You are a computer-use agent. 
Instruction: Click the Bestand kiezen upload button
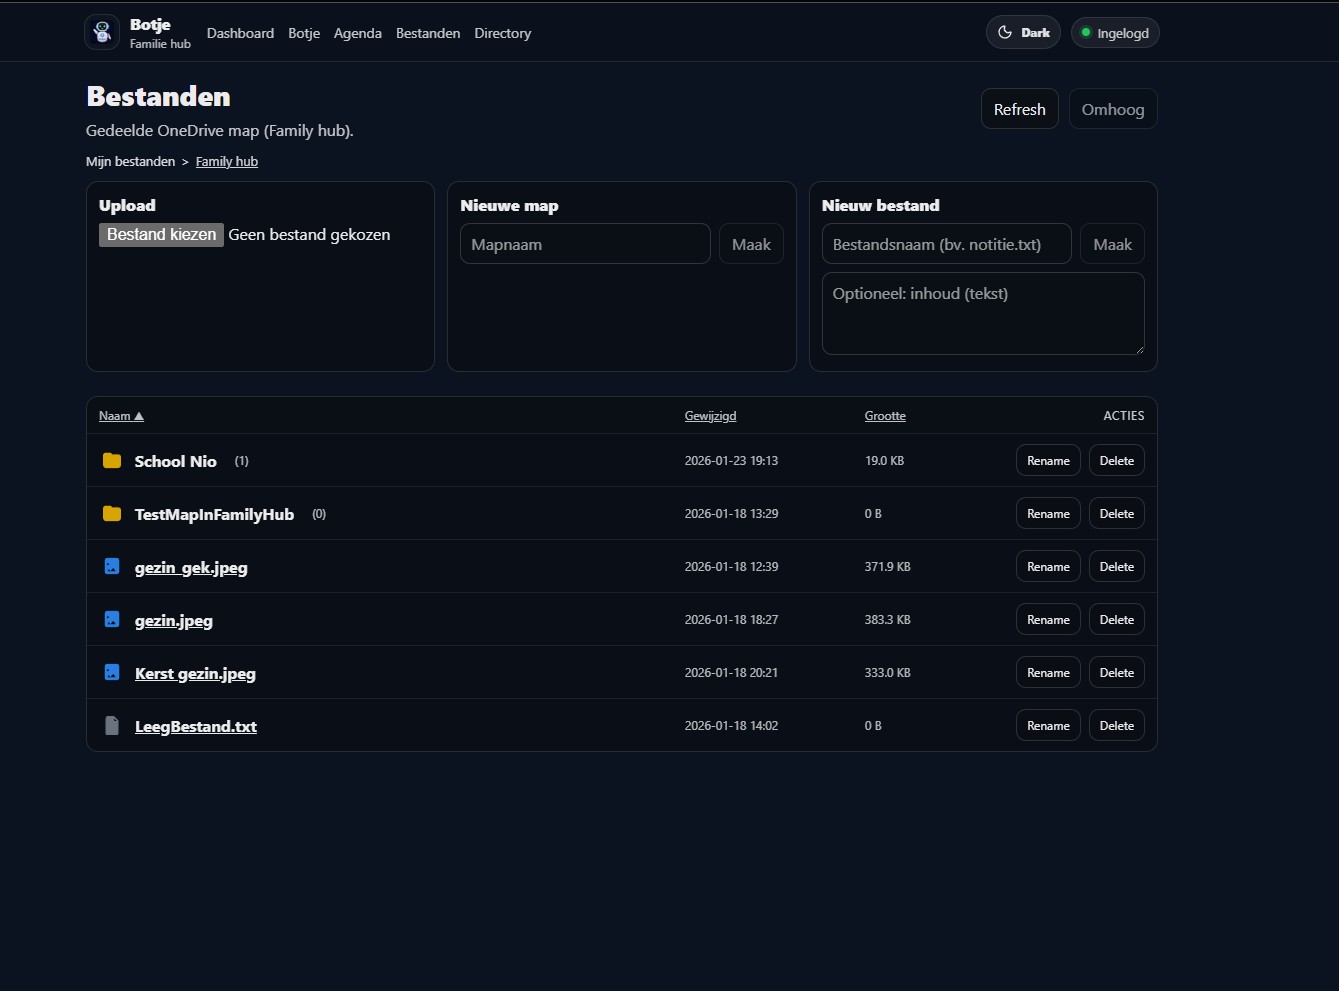pos(161,235)
